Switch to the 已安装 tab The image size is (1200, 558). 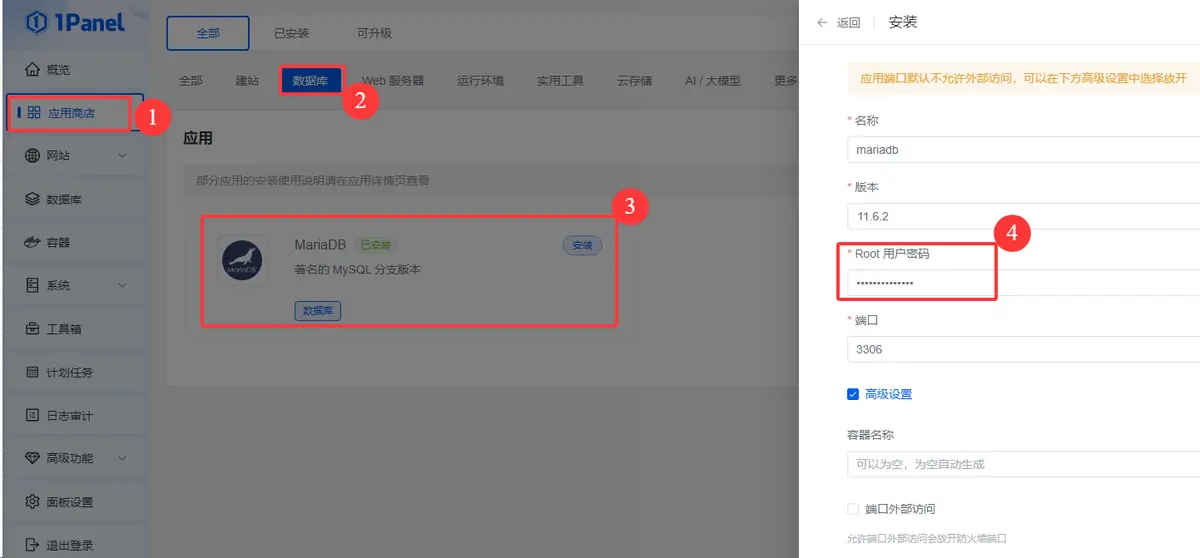292,33
